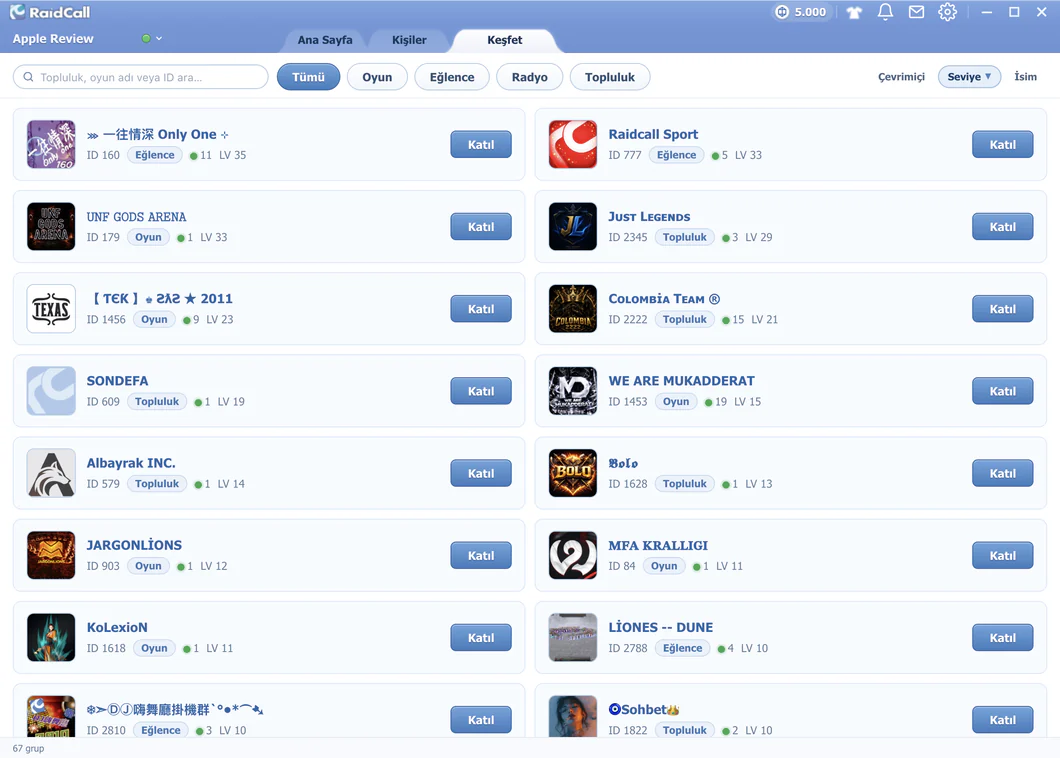Select the Tümü filter pill
Image resolution: width=1060 pixels, height=758 pixels.
(x=308, y=77)
